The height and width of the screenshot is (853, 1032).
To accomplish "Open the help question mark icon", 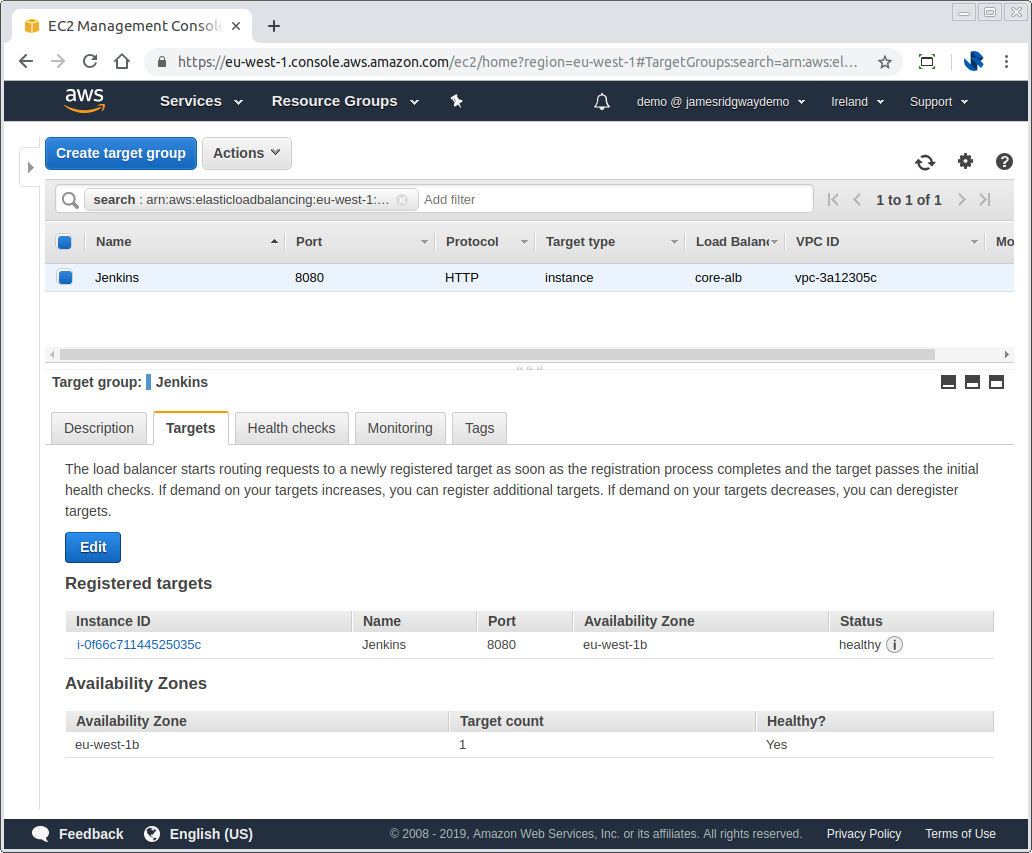I will point(1004,161).
